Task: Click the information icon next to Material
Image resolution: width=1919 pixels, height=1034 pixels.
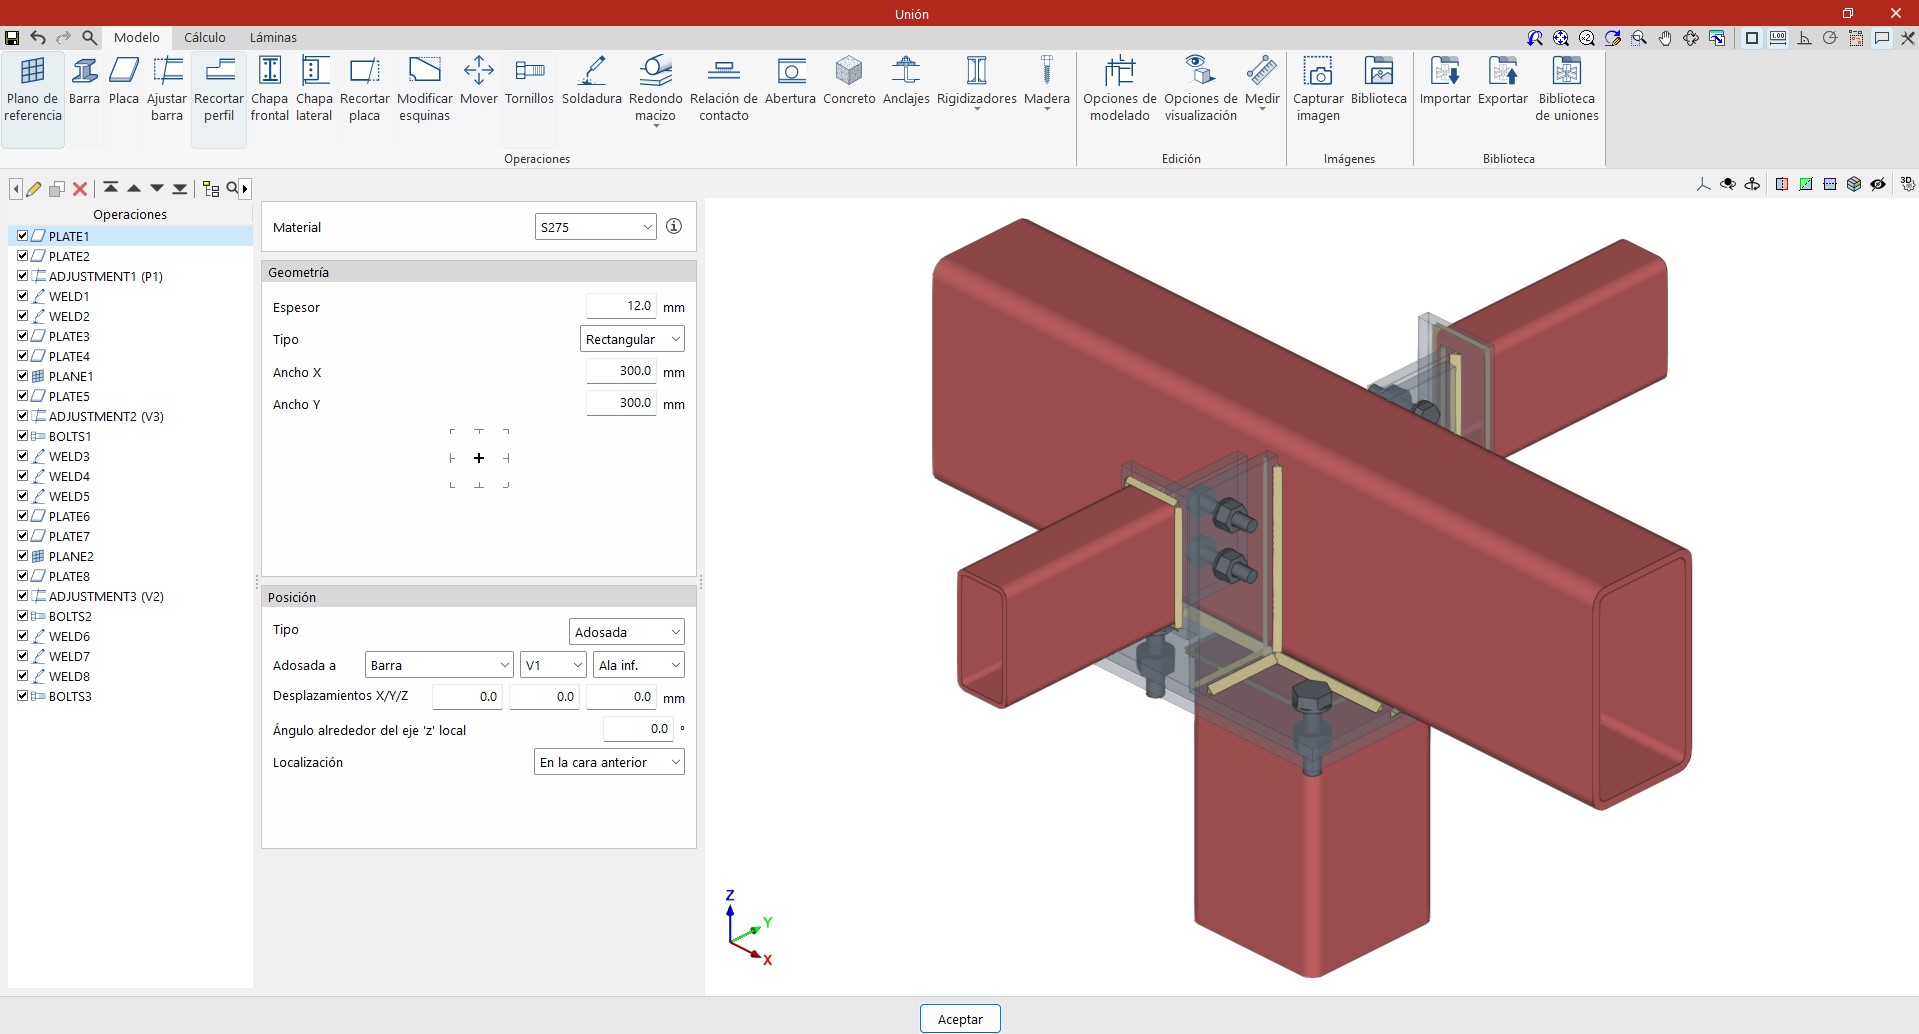Action: pos(674,226)
